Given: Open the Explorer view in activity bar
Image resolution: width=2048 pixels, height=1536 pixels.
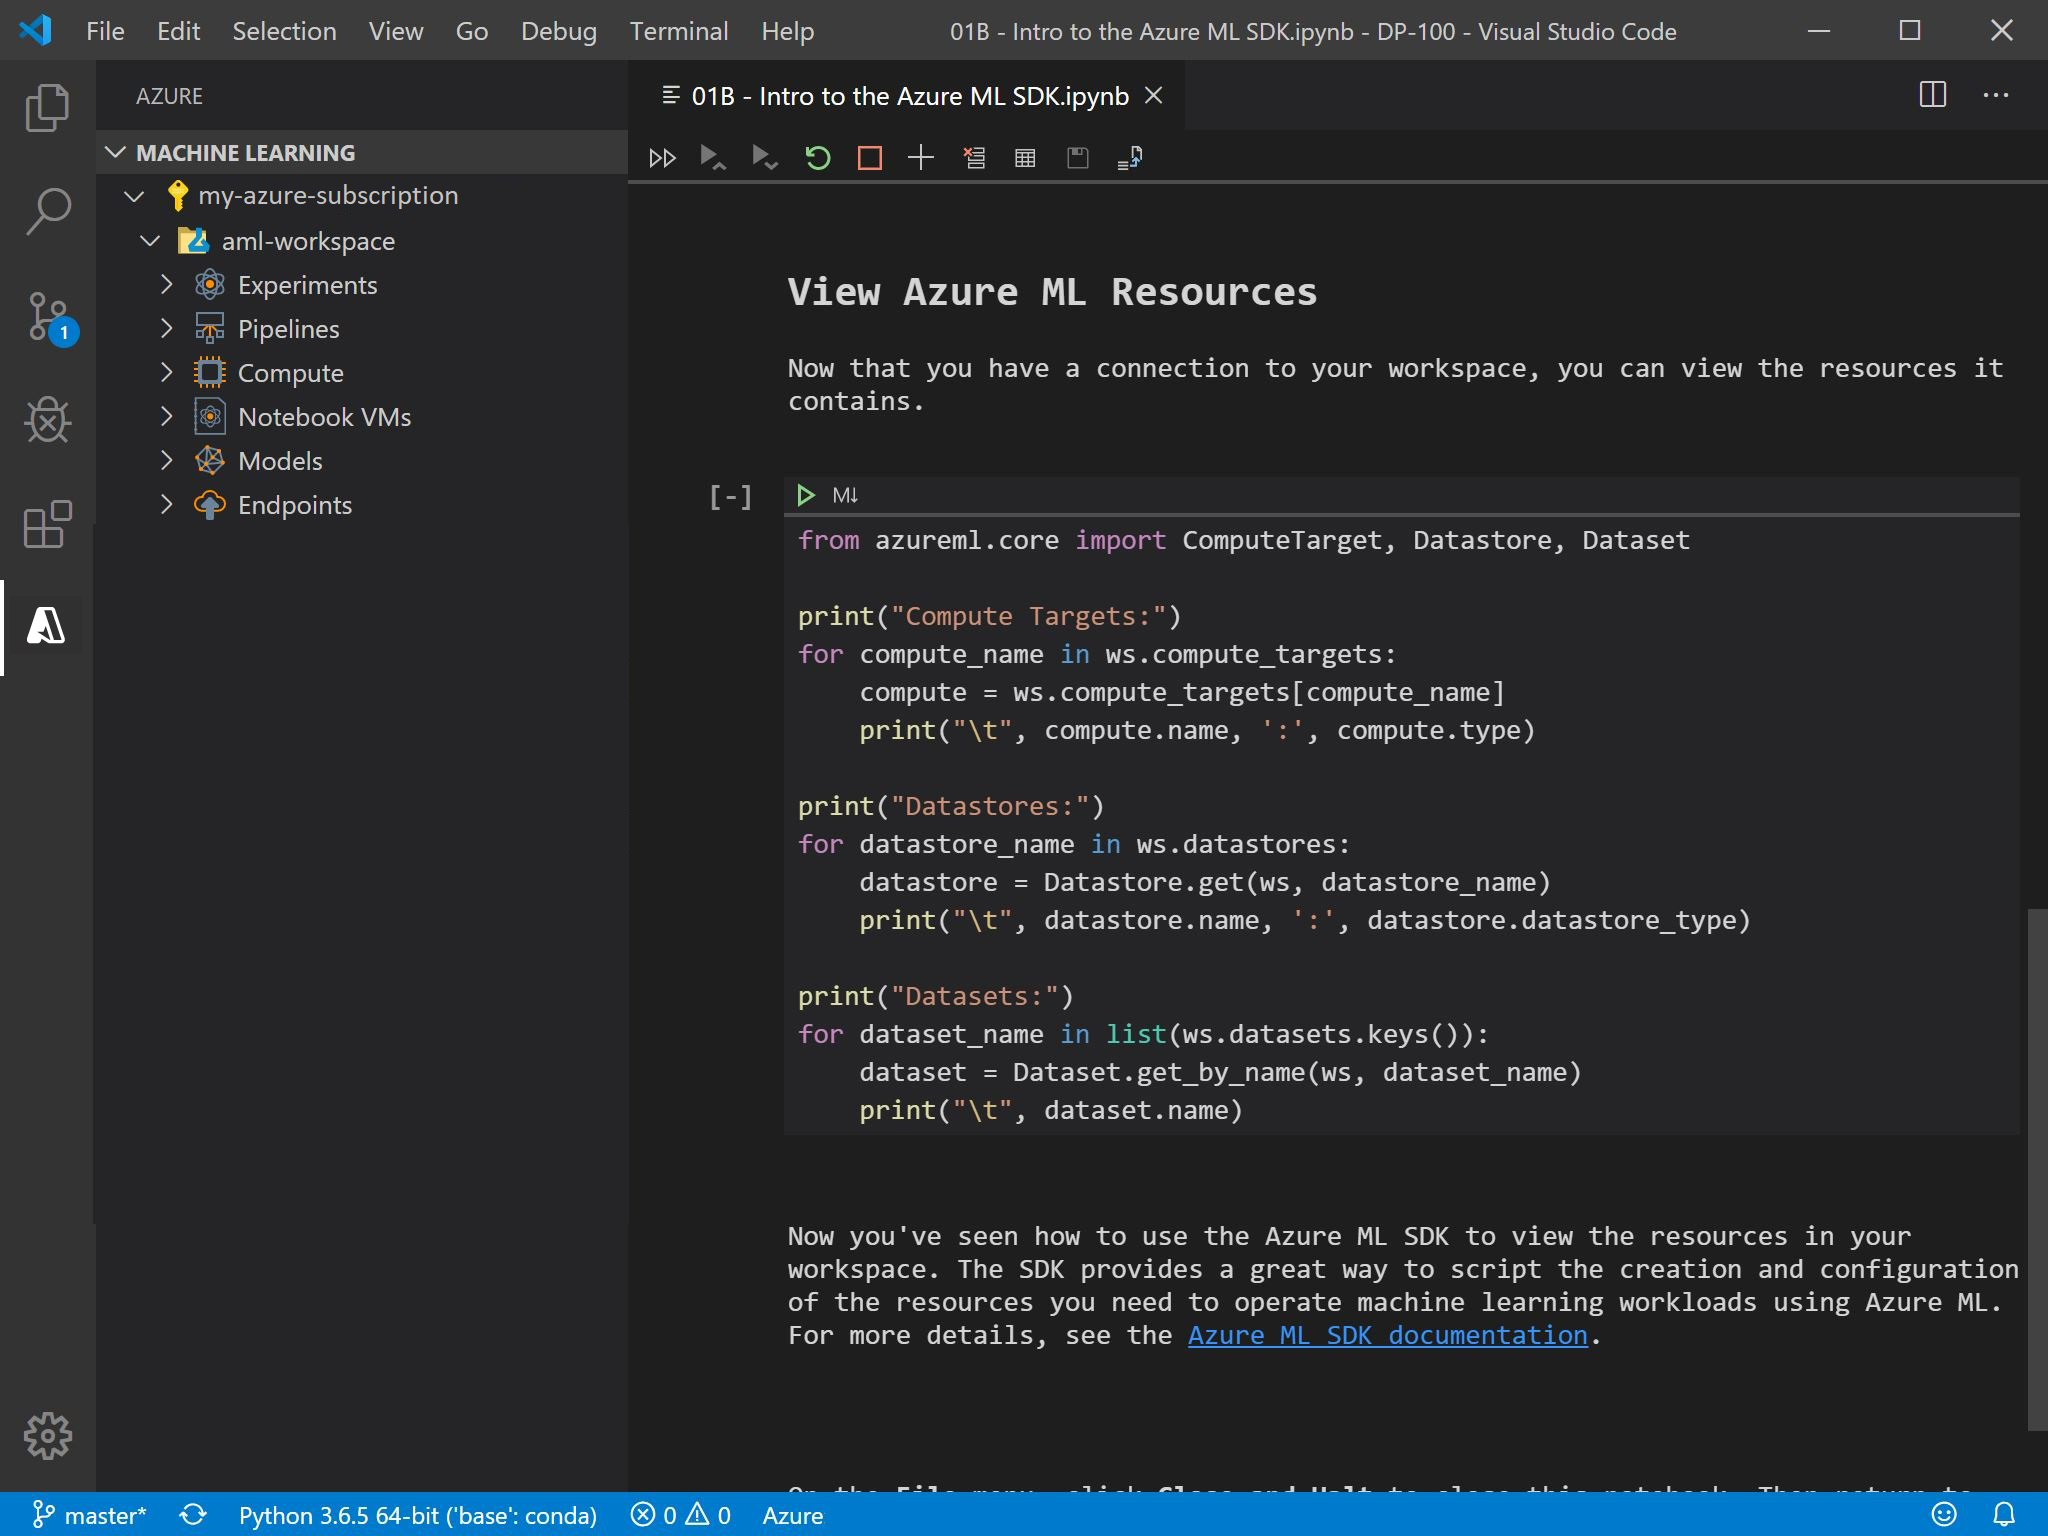Looking at the screenshot, I should click(x=47, y=107).
